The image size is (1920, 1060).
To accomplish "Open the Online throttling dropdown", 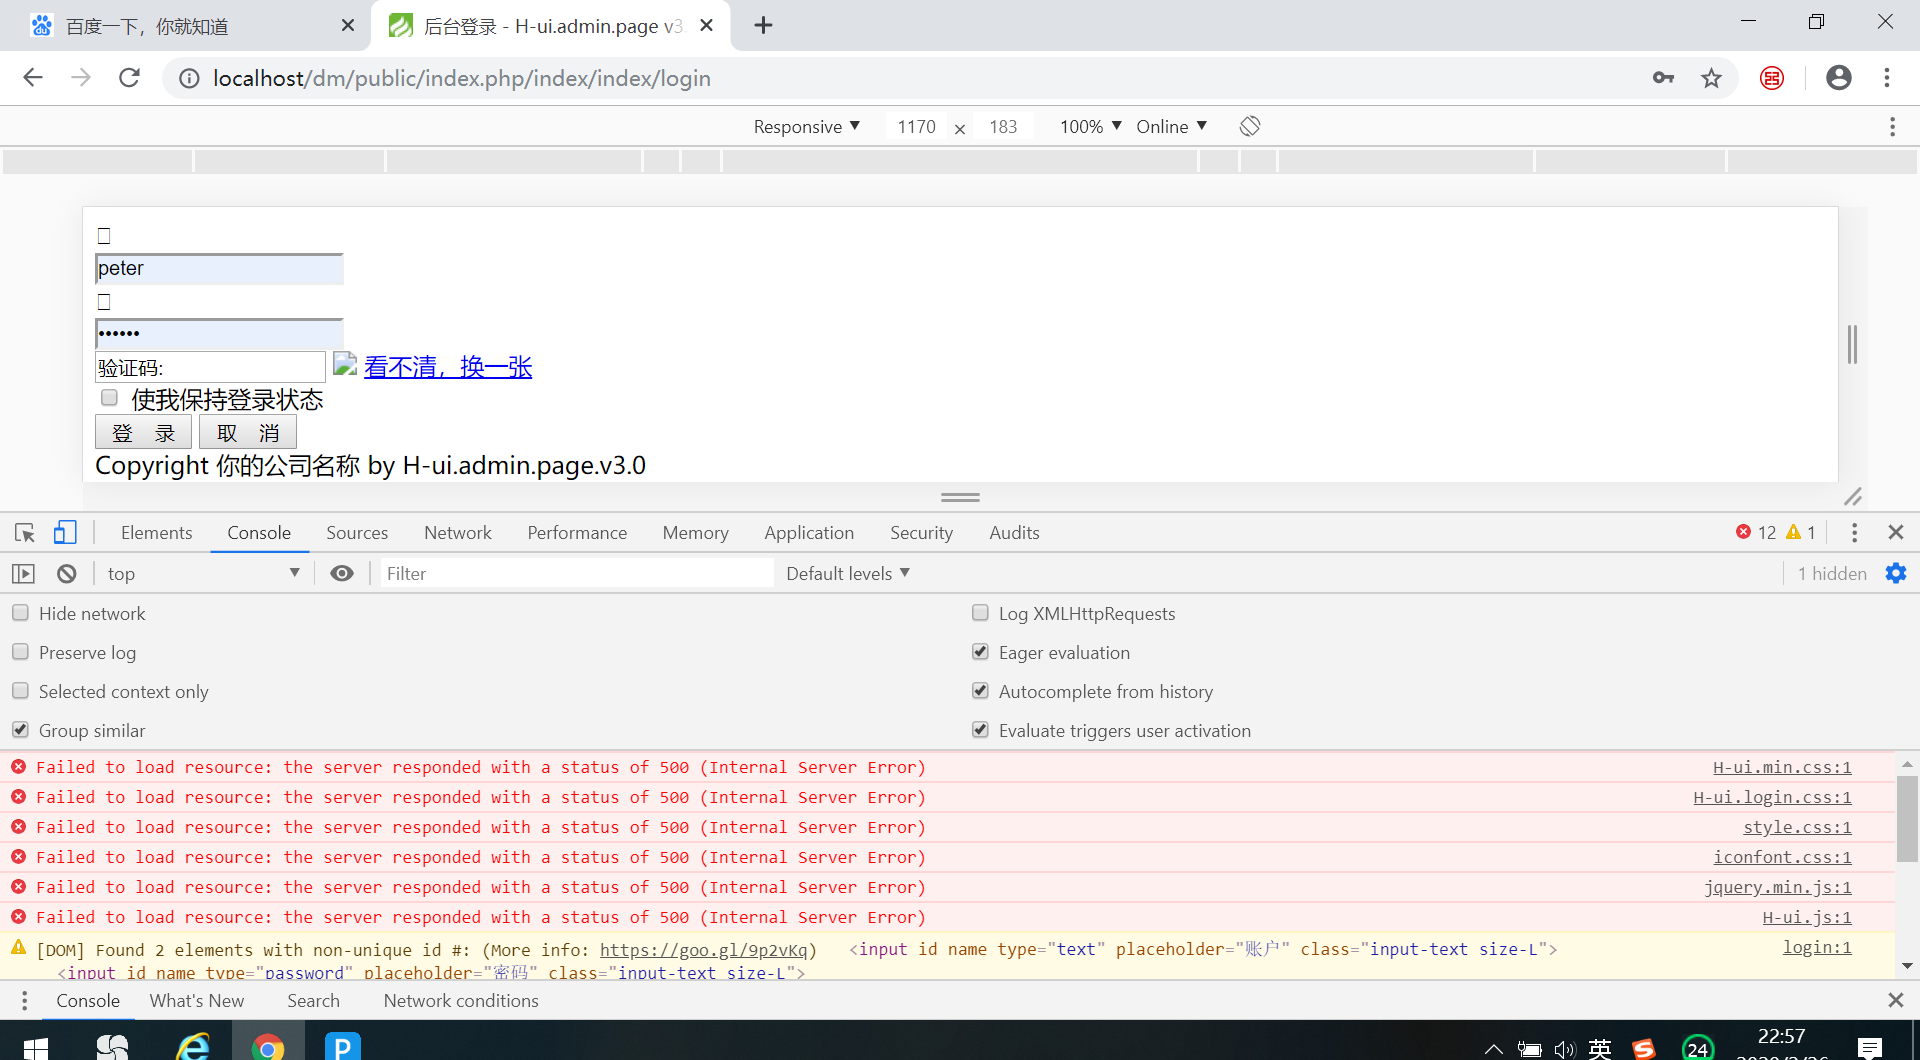I will click(1171, 127).
